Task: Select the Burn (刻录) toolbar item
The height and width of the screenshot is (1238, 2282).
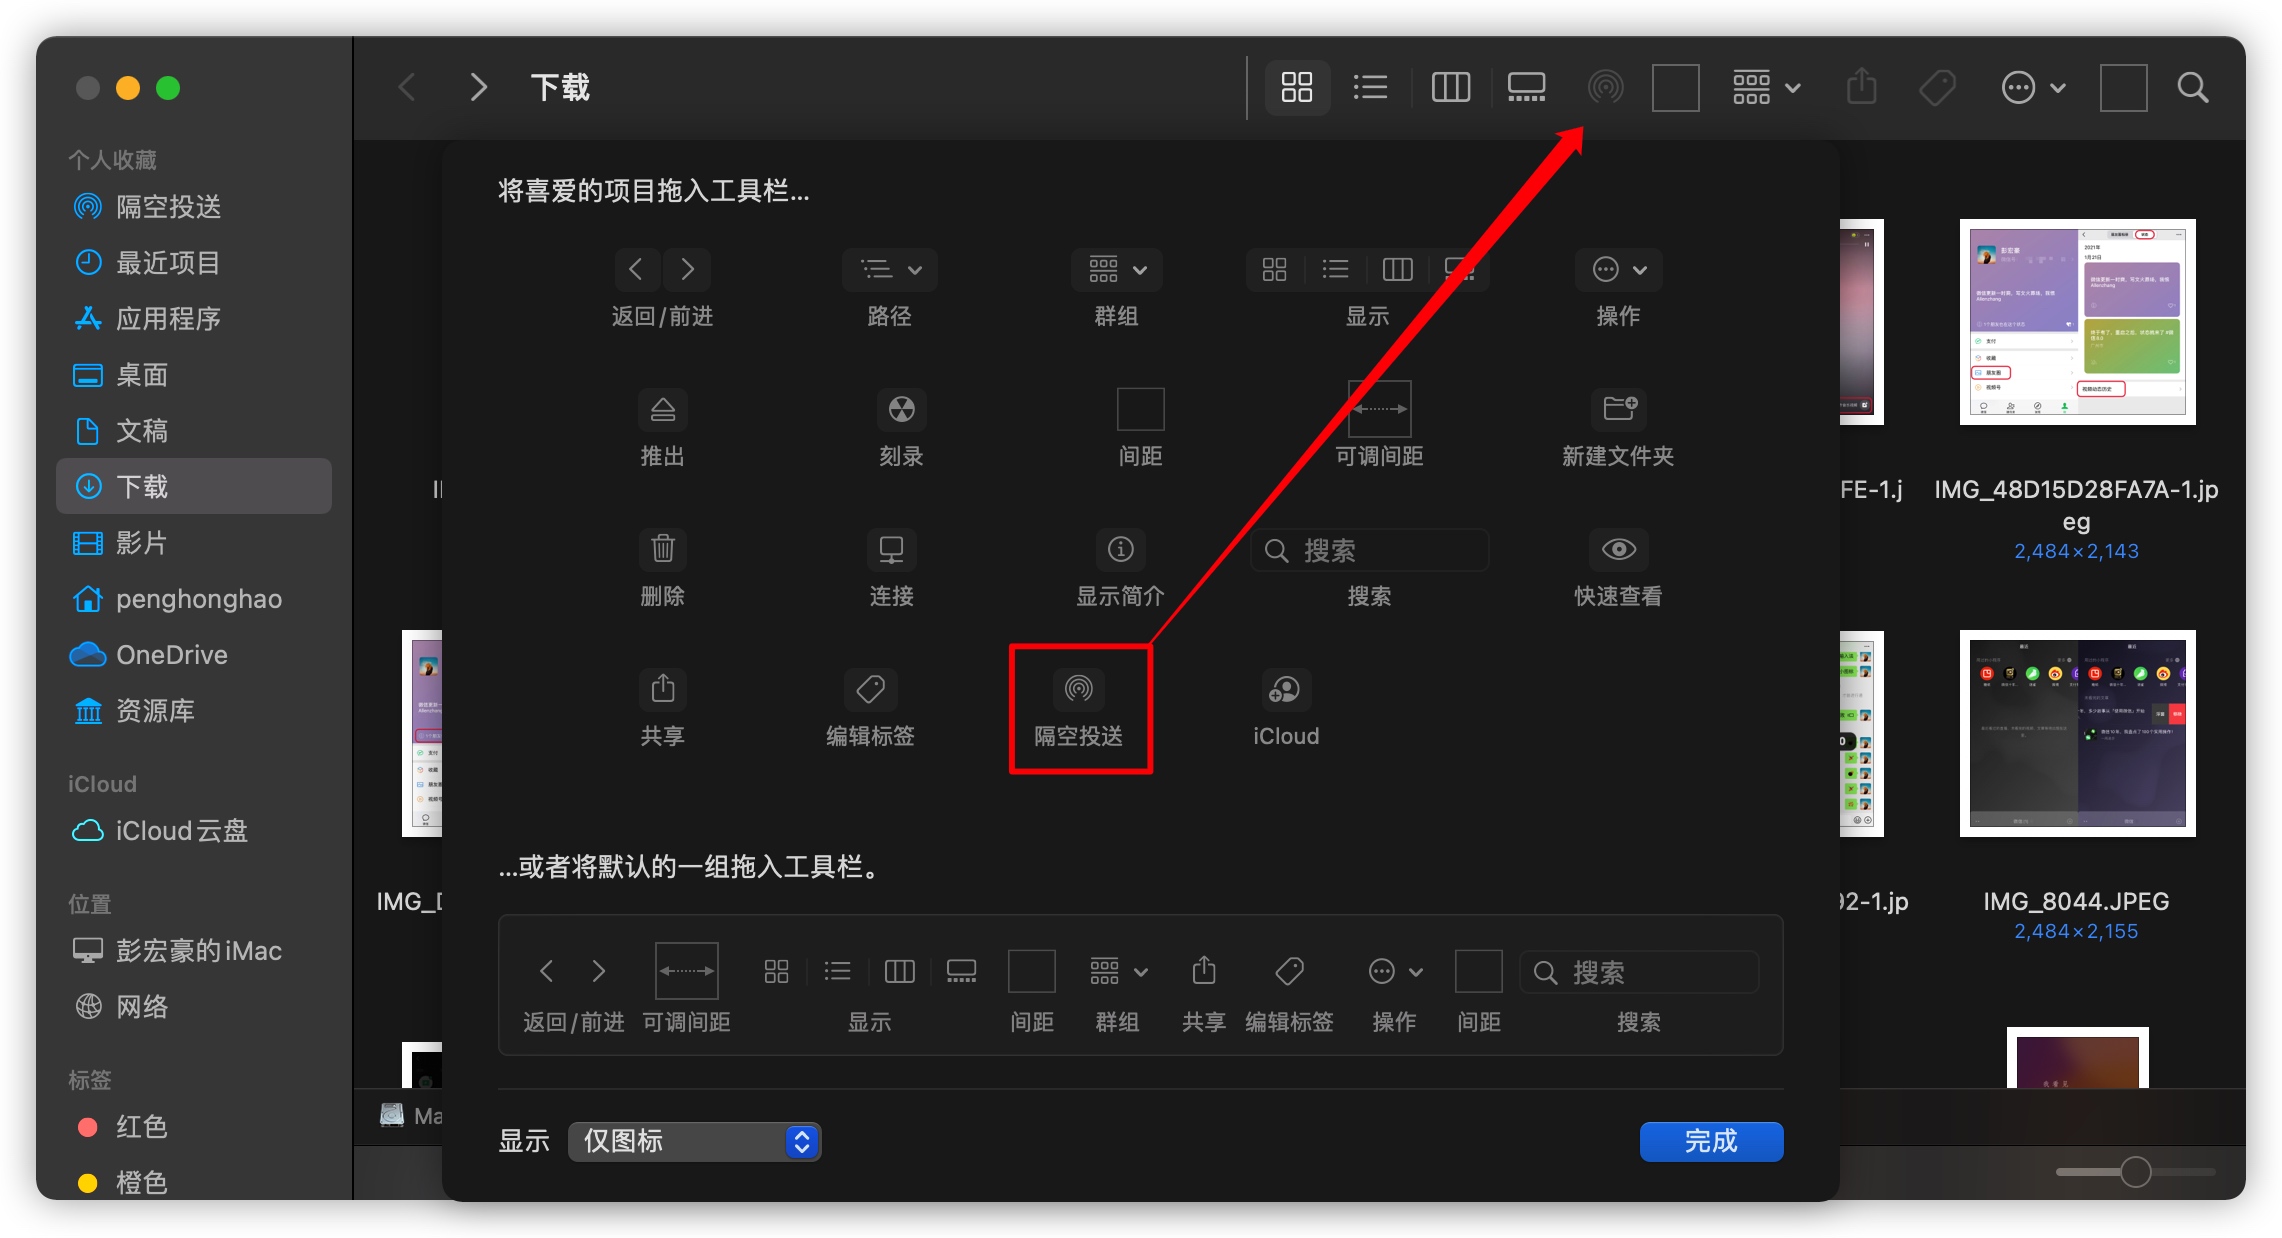Action: point(900,409)
